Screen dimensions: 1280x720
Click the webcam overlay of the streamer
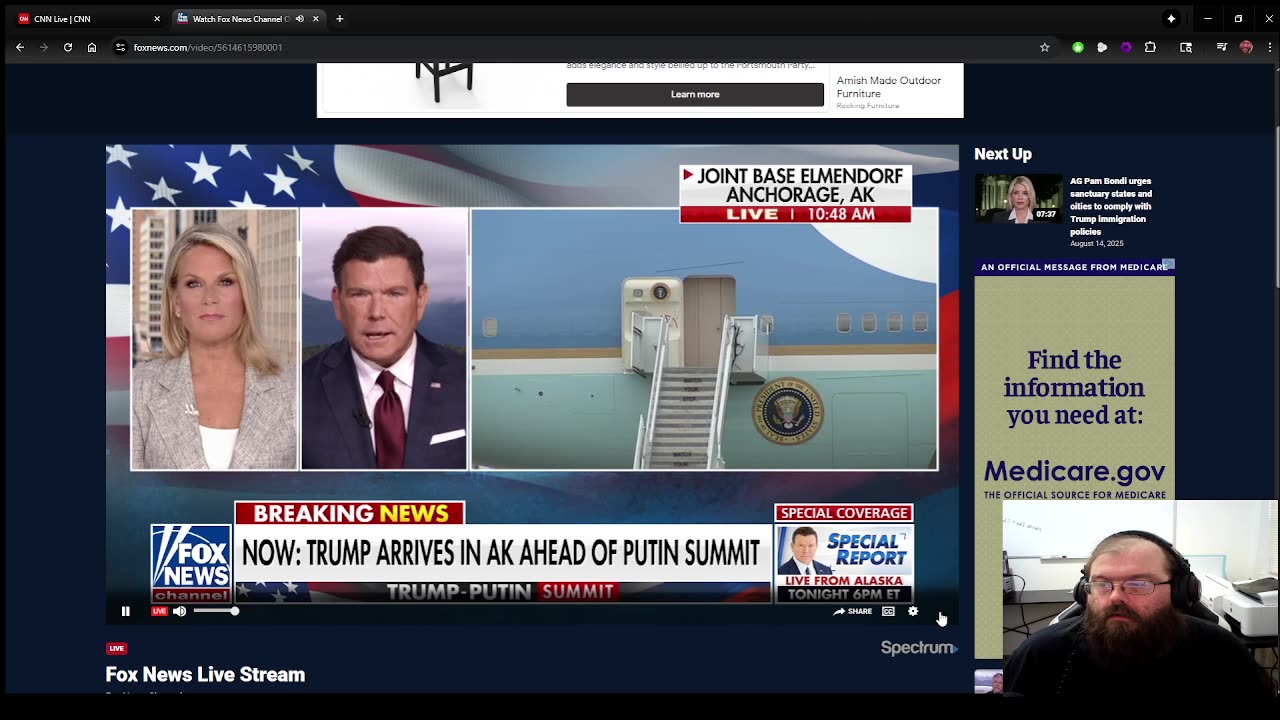click(x=1140, y=598)
